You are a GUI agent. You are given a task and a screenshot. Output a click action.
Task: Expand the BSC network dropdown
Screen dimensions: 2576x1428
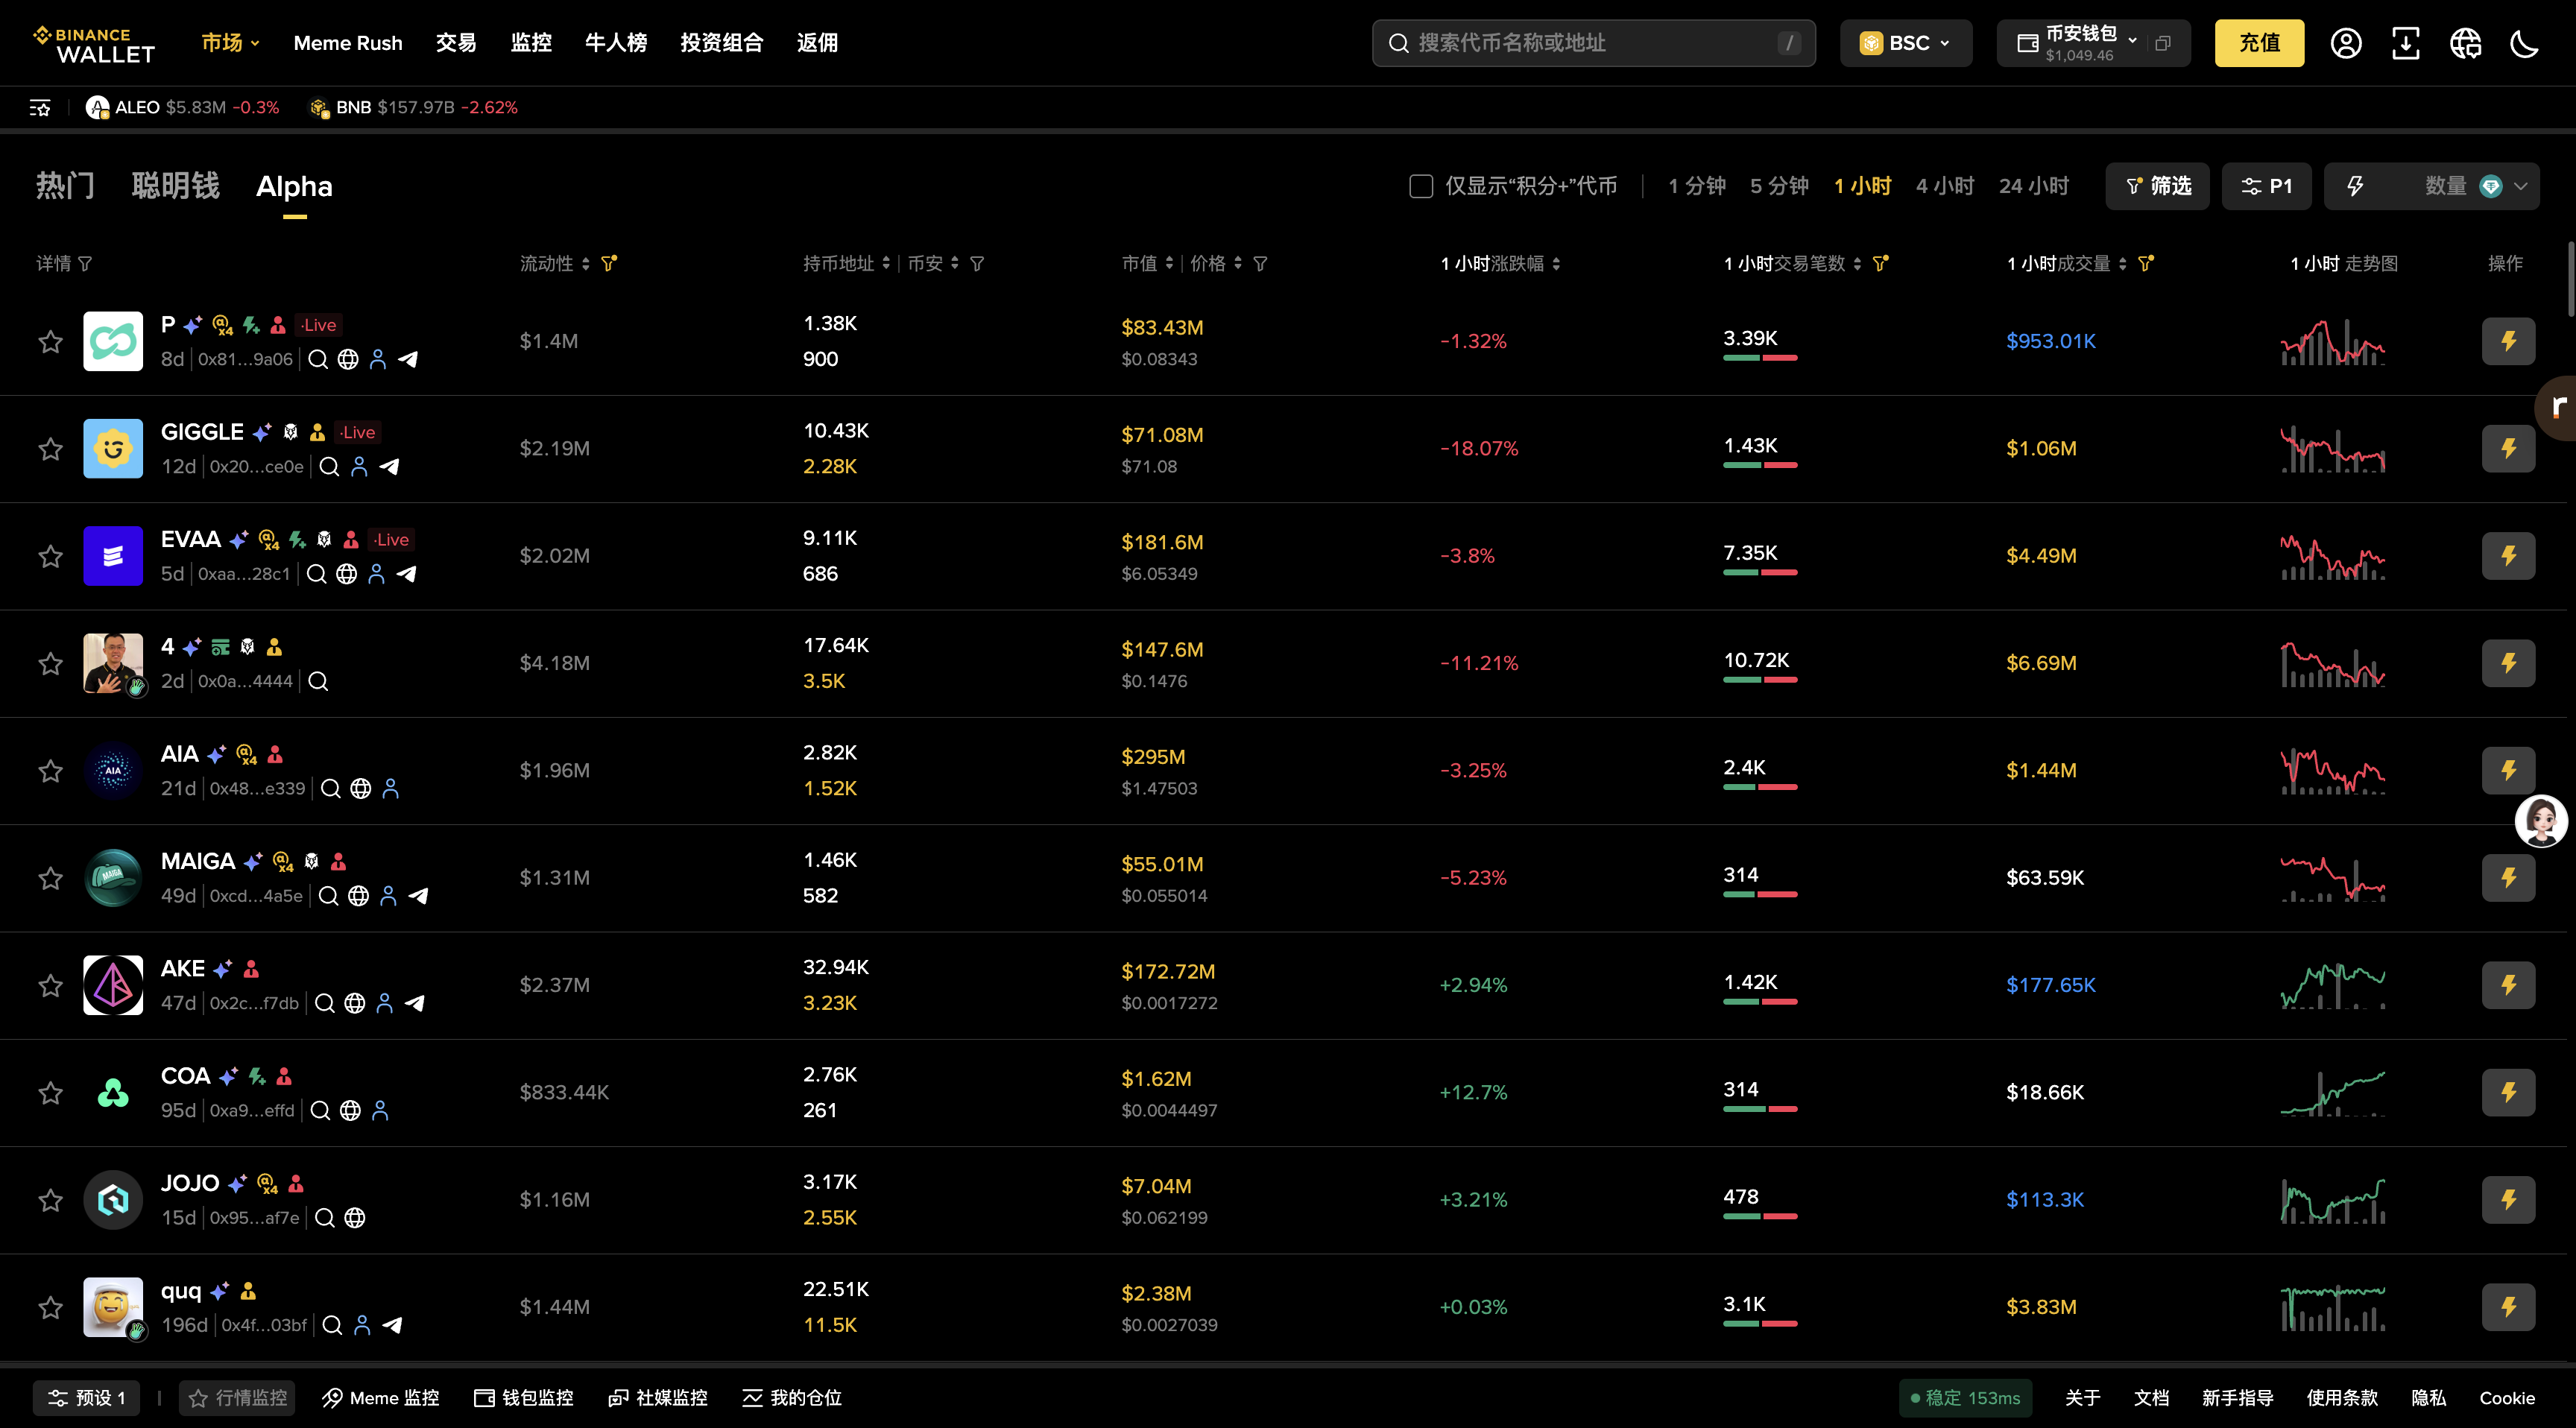point(1905,43)
